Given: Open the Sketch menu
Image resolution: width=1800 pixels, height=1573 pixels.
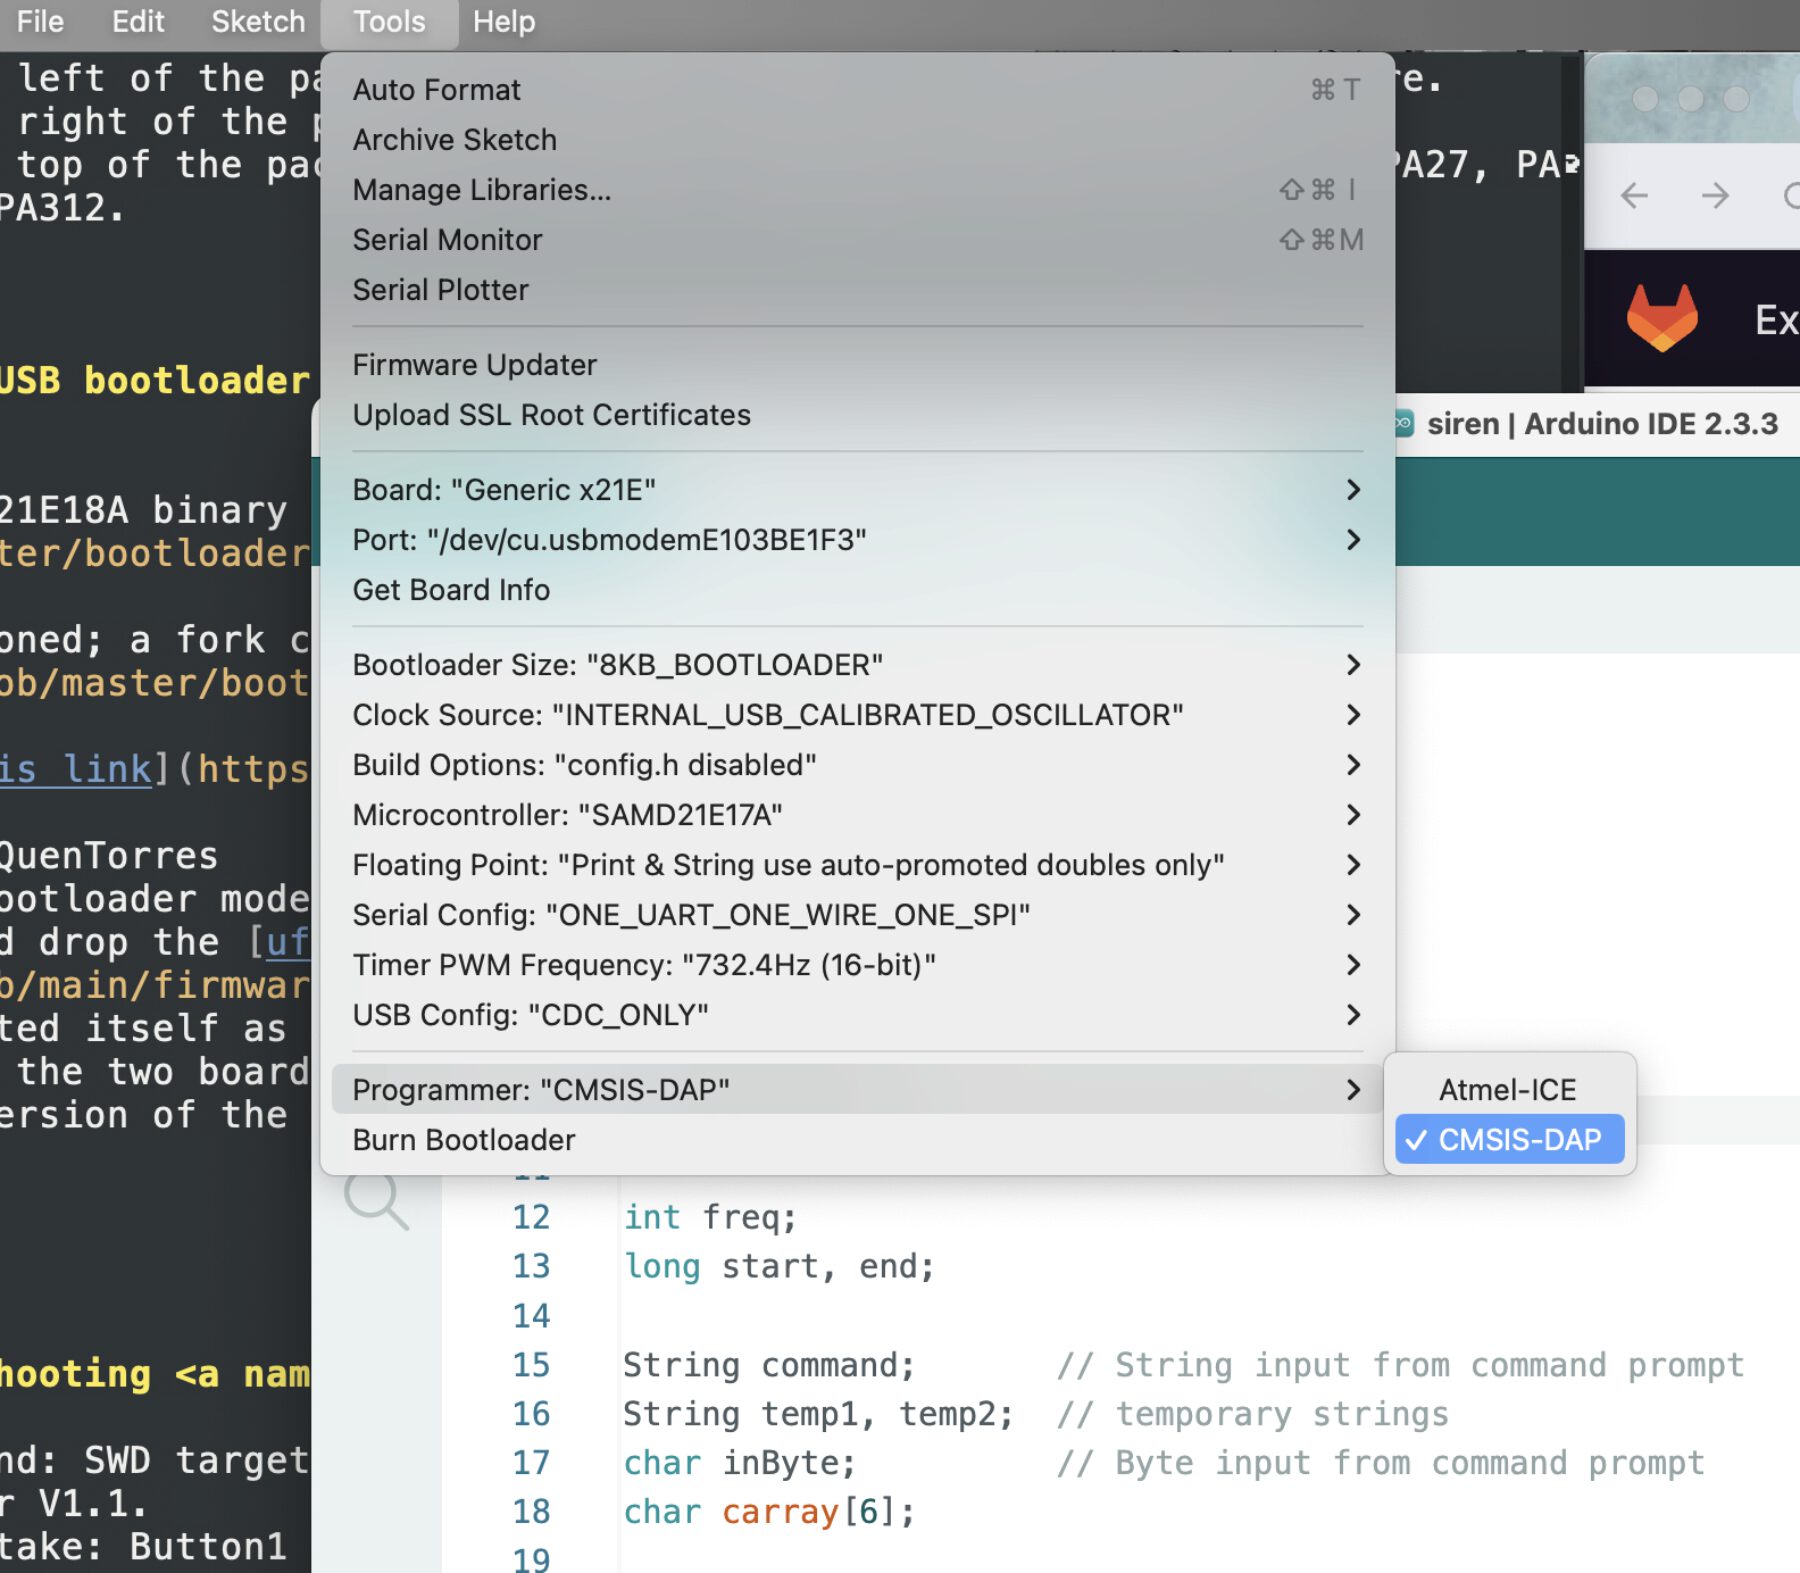Looking at the screenshot, I should click(x=258, y=21).
